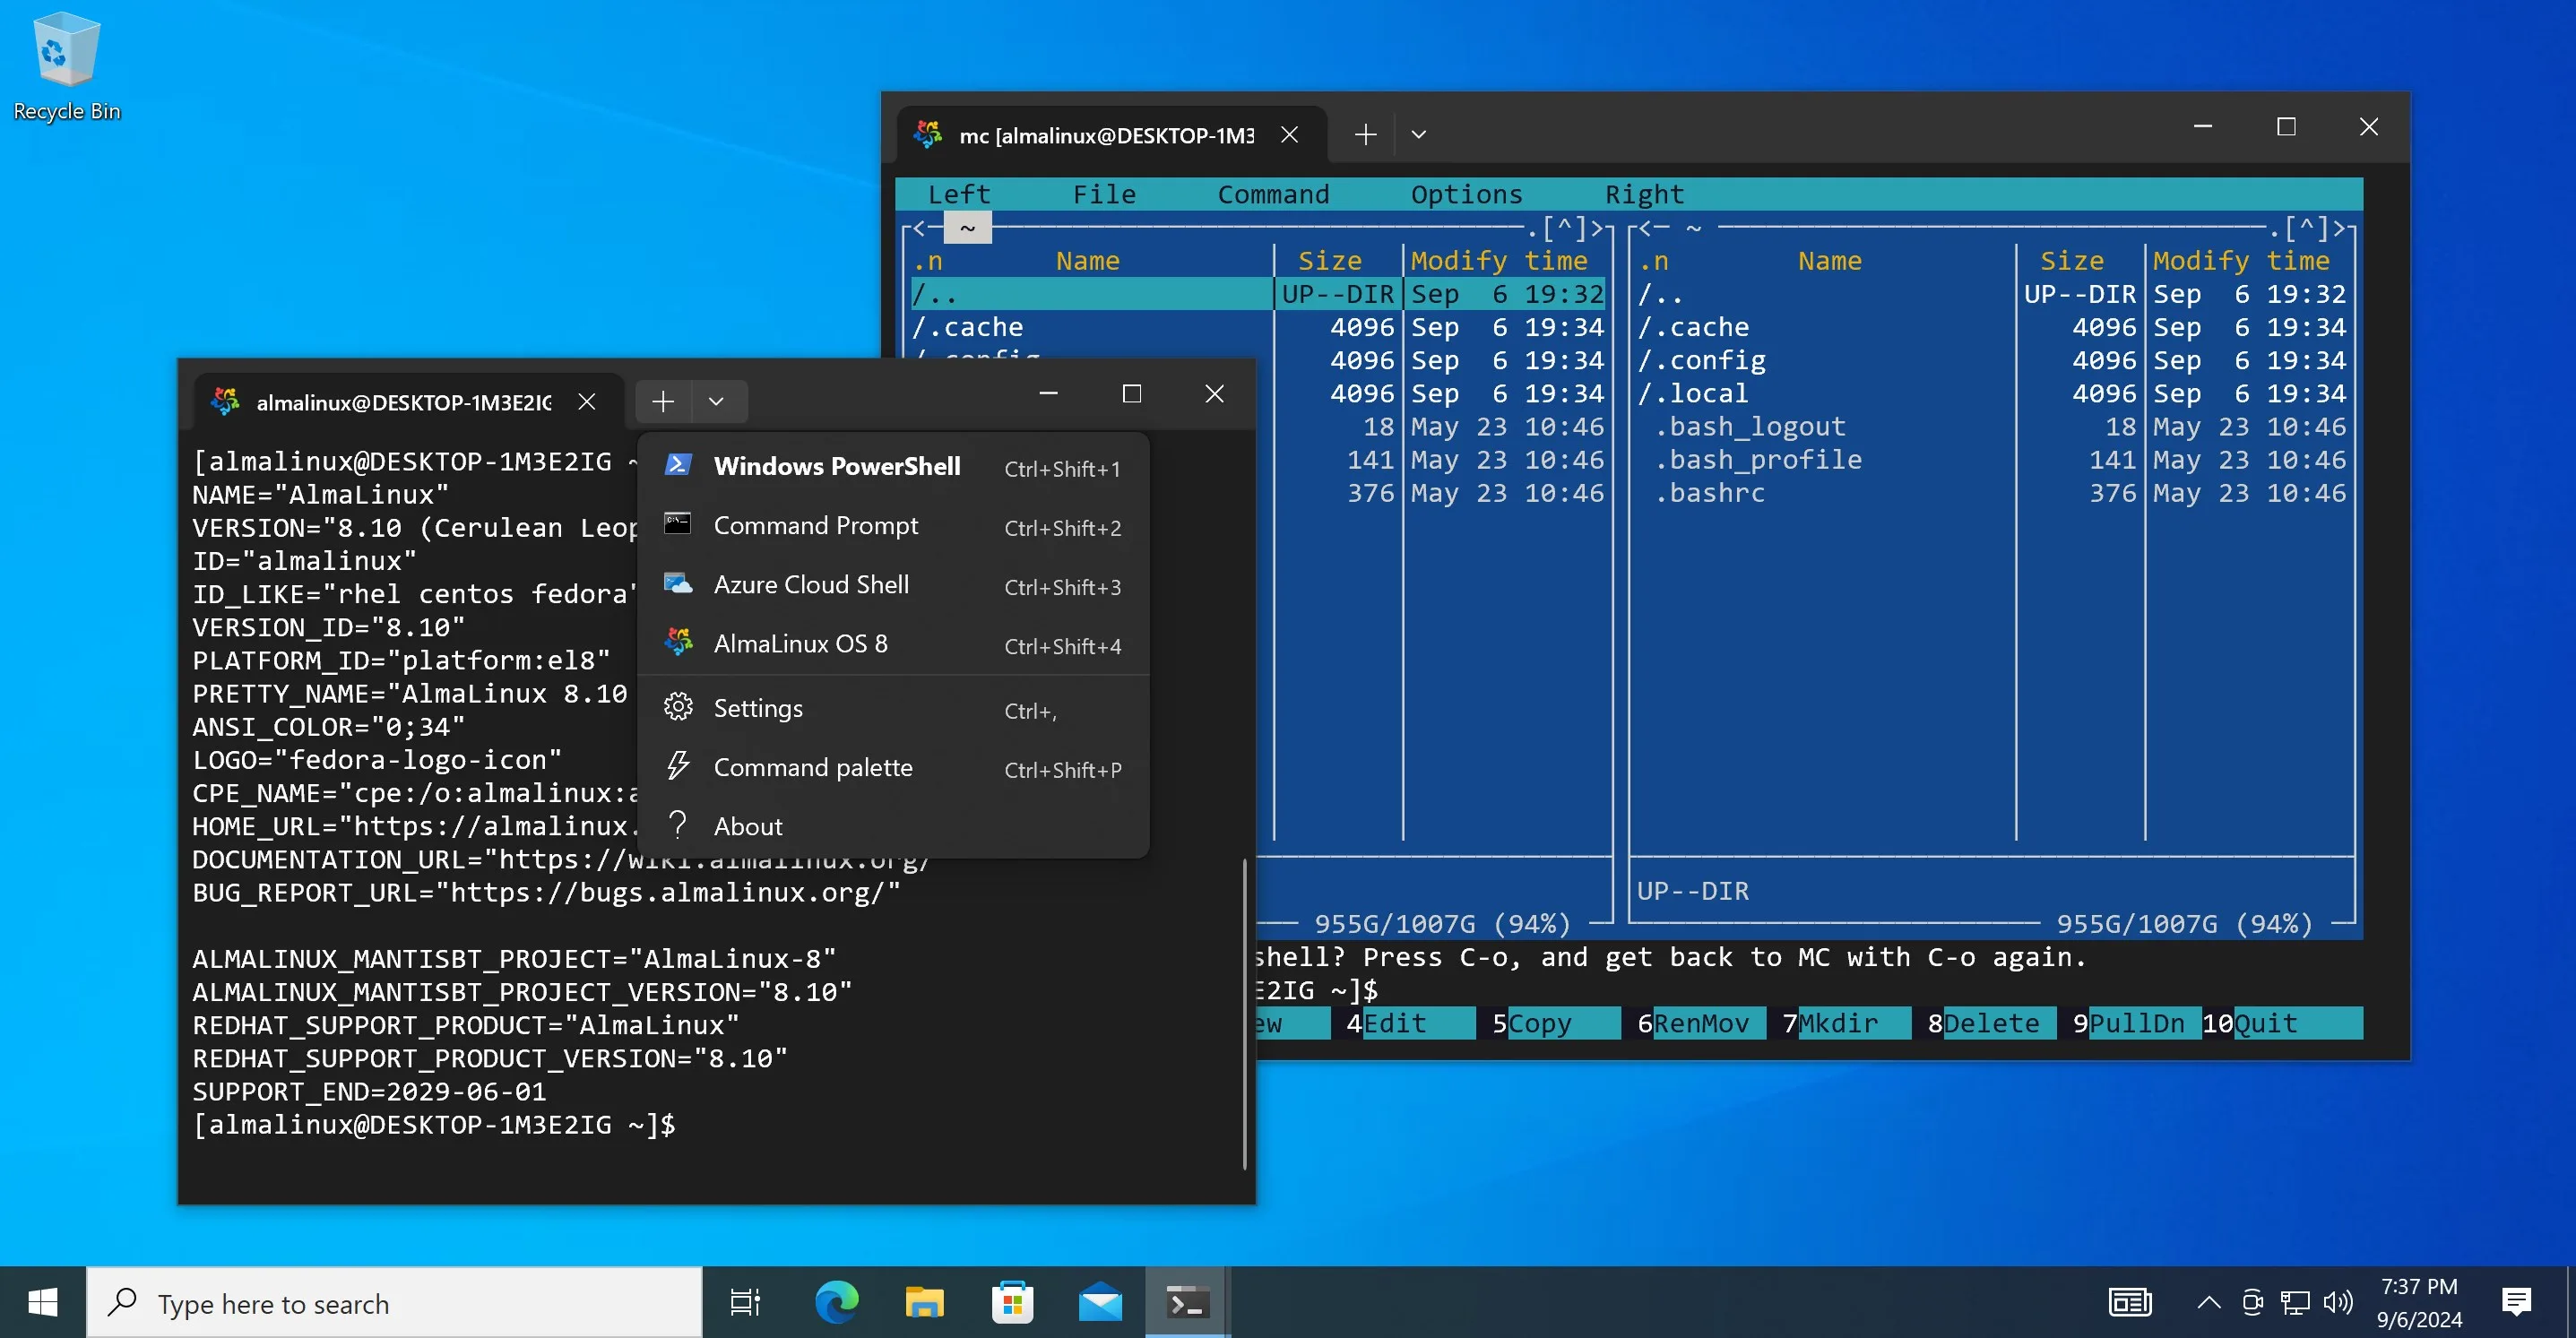This screenshot has height=1338, width=2576.
Task: Expand profile dropdown in mc terminal window
Action: tap(1418, 134)
